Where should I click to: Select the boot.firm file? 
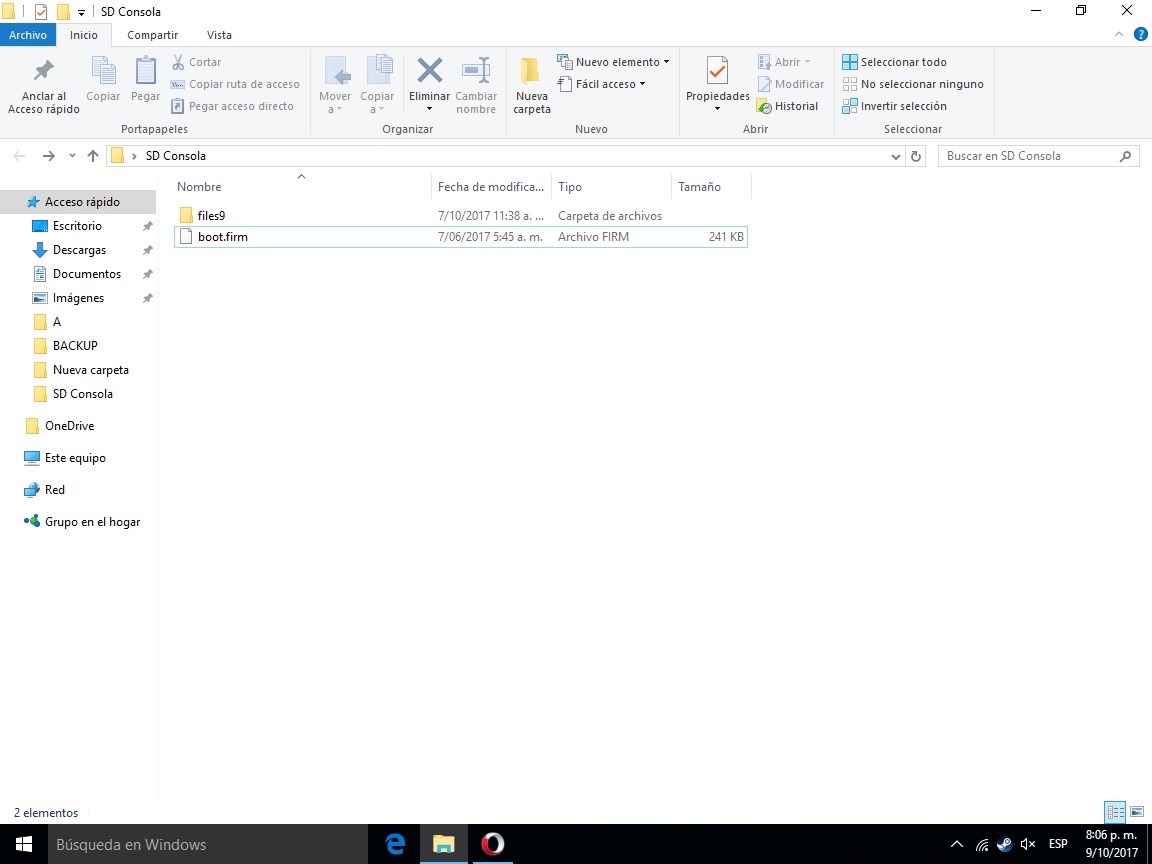coord(222,237)
